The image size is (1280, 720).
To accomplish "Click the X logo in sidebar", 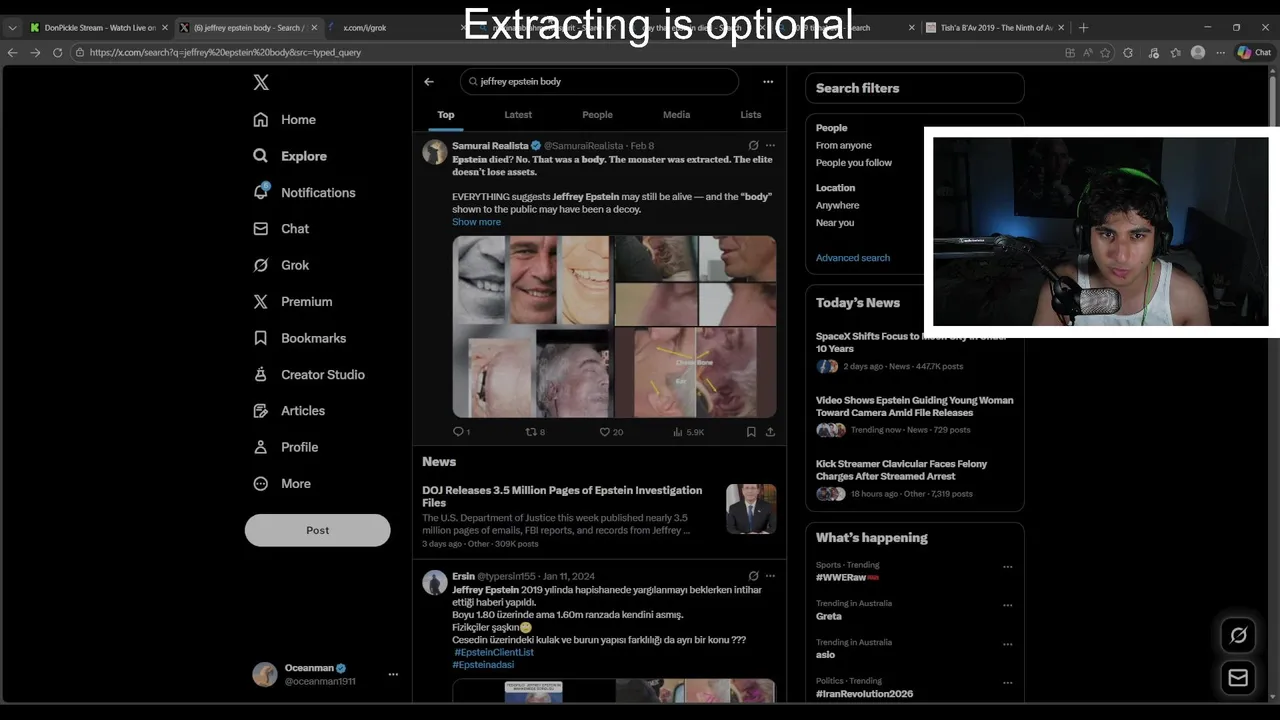I will pos(261,83).
